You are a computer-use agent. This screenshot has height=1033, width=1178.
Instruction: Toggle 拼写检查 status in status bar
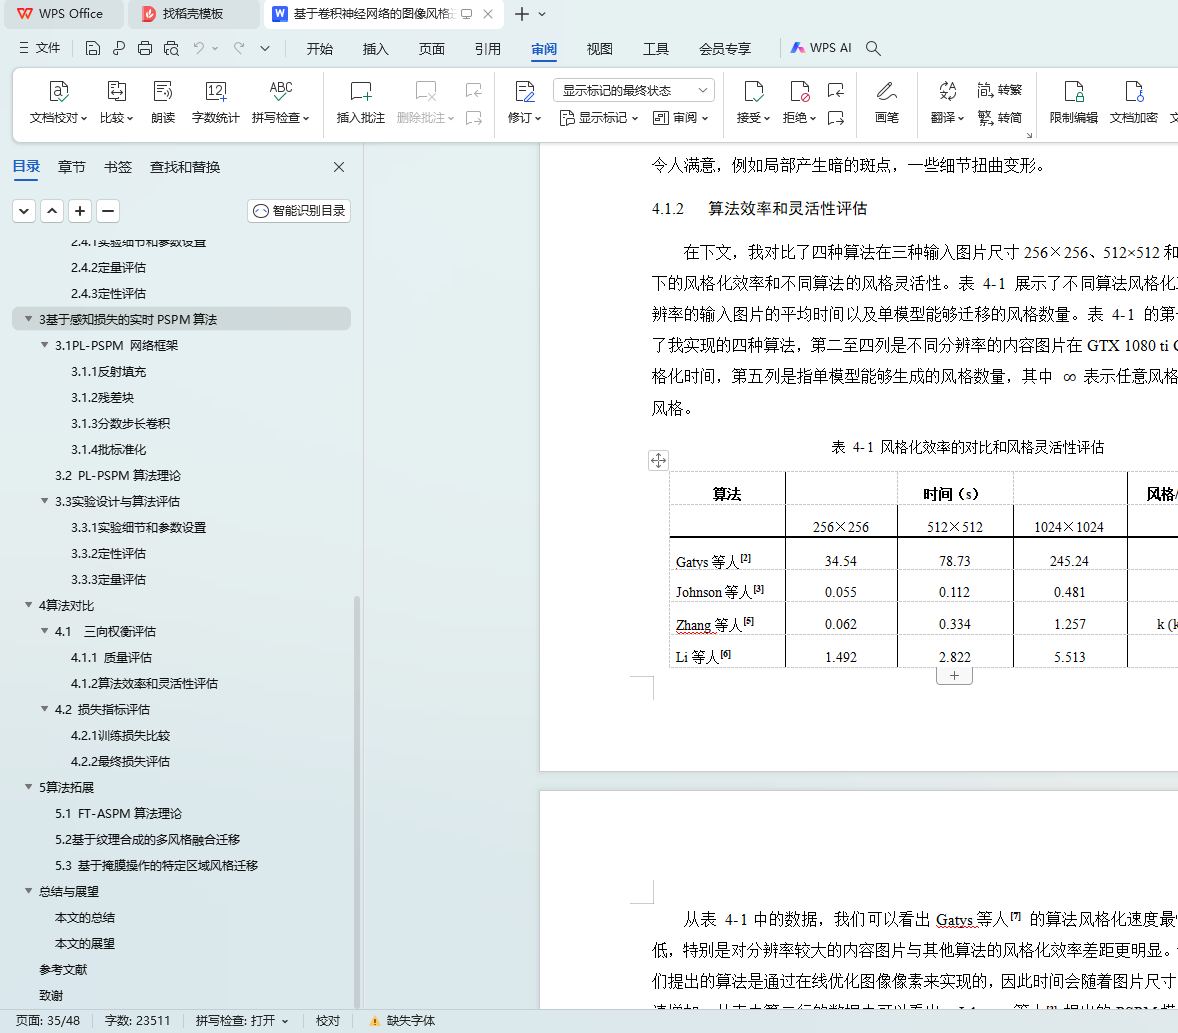coord(242,1021)
